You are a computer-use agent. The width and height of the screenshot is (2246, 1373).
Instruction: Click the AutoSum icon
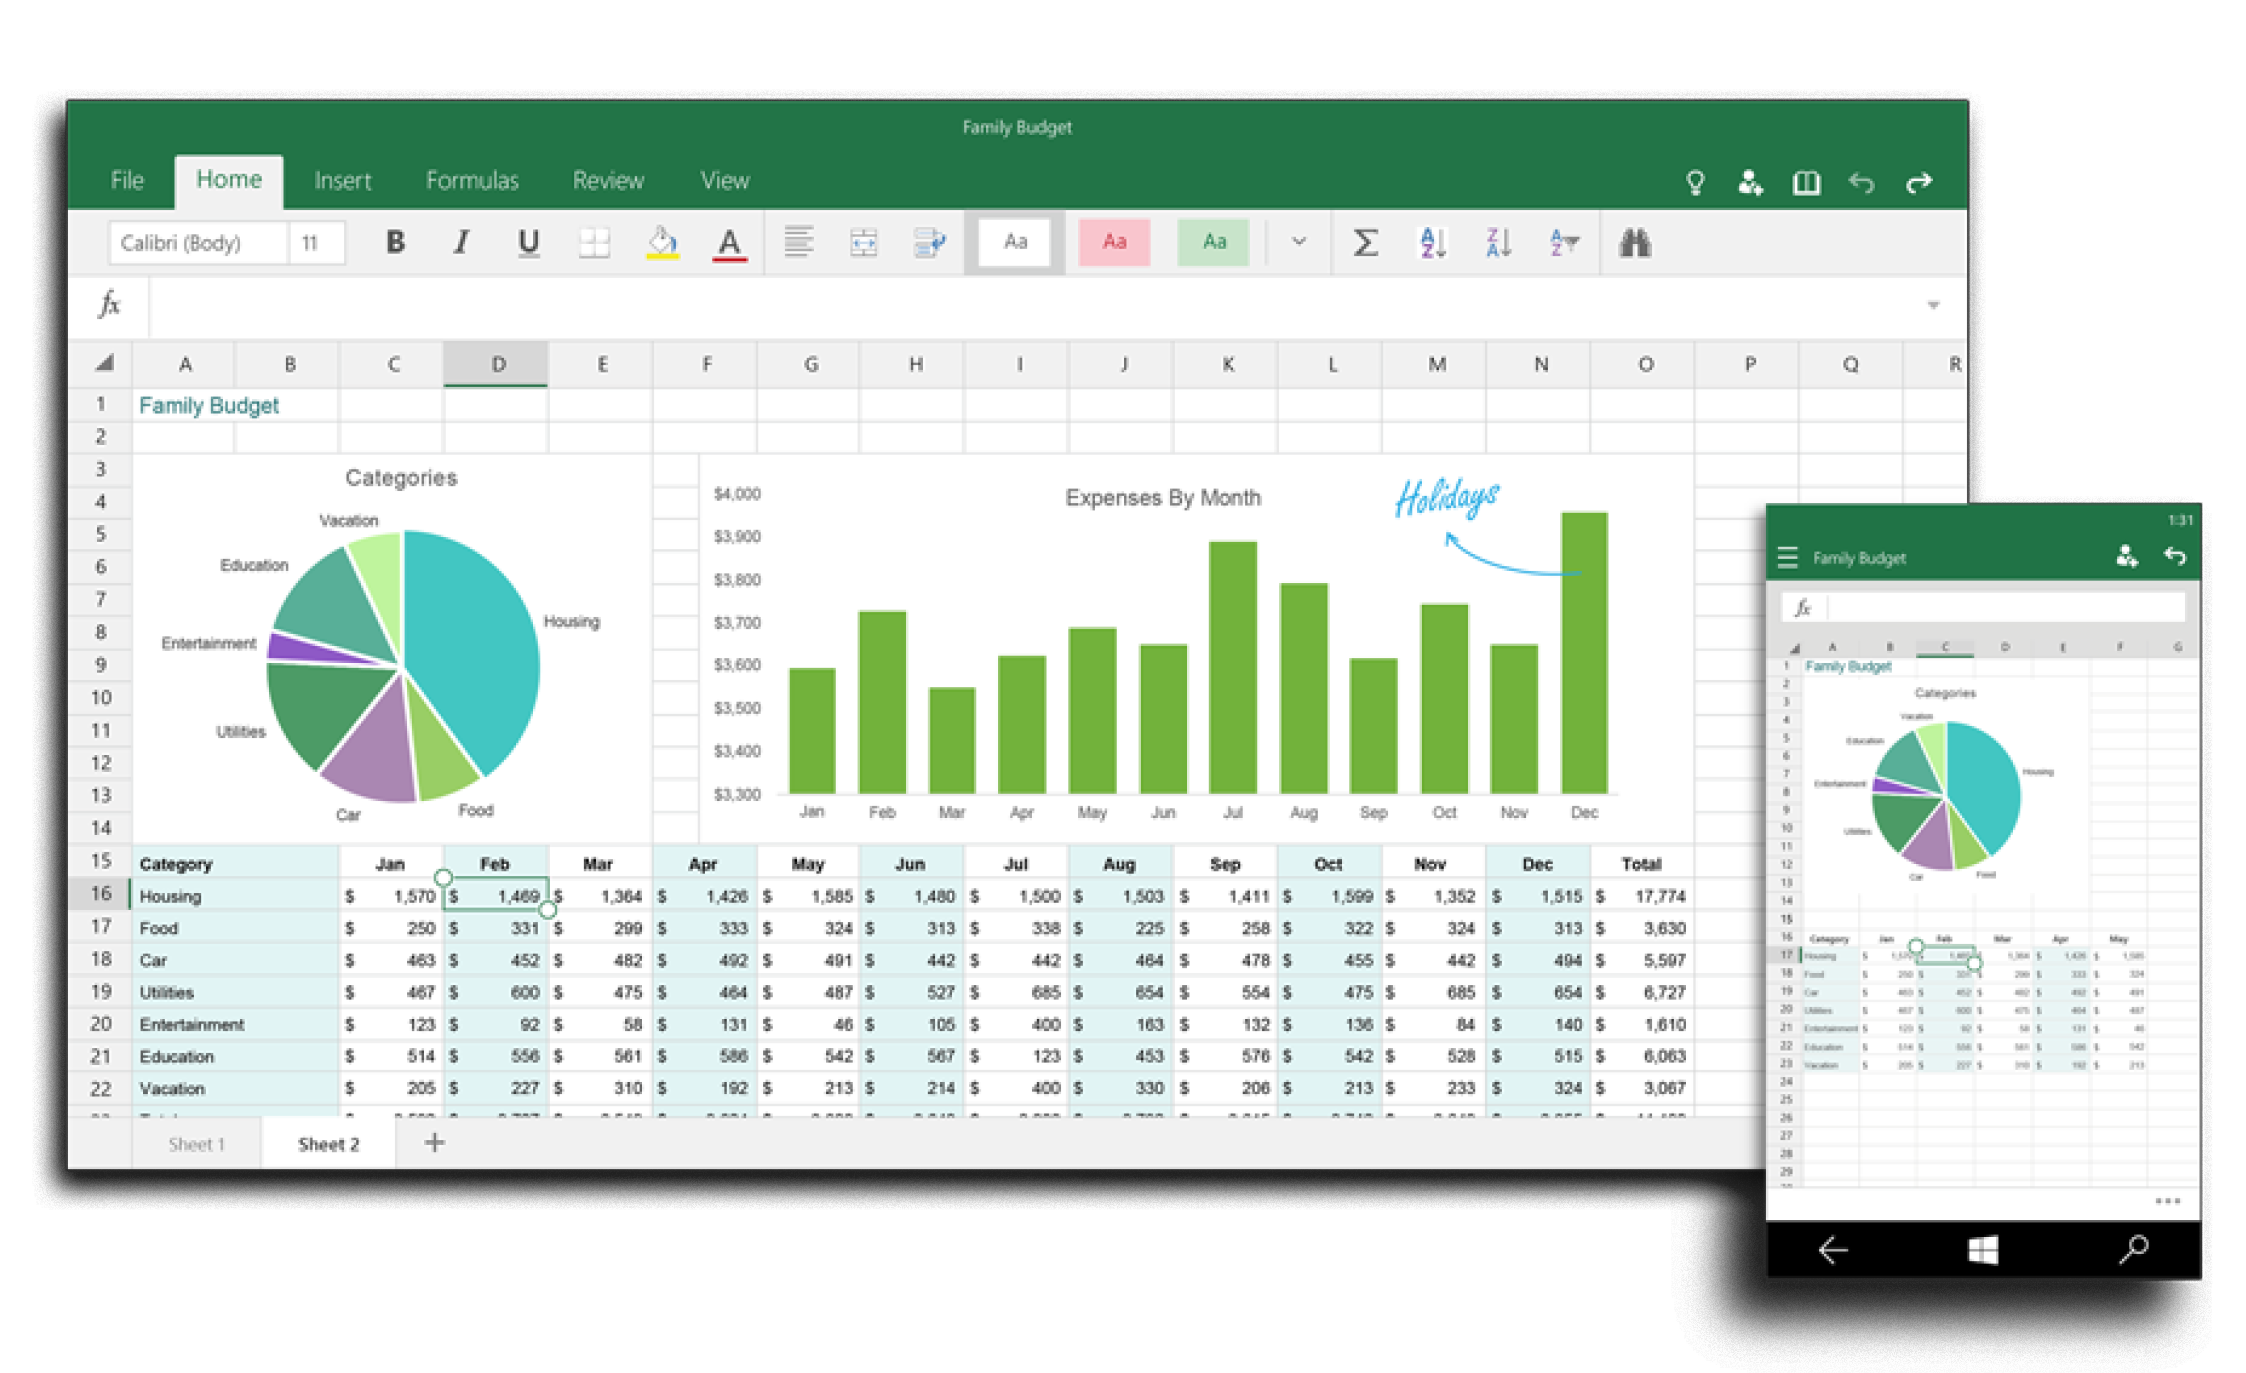(x=1365, y=242)
